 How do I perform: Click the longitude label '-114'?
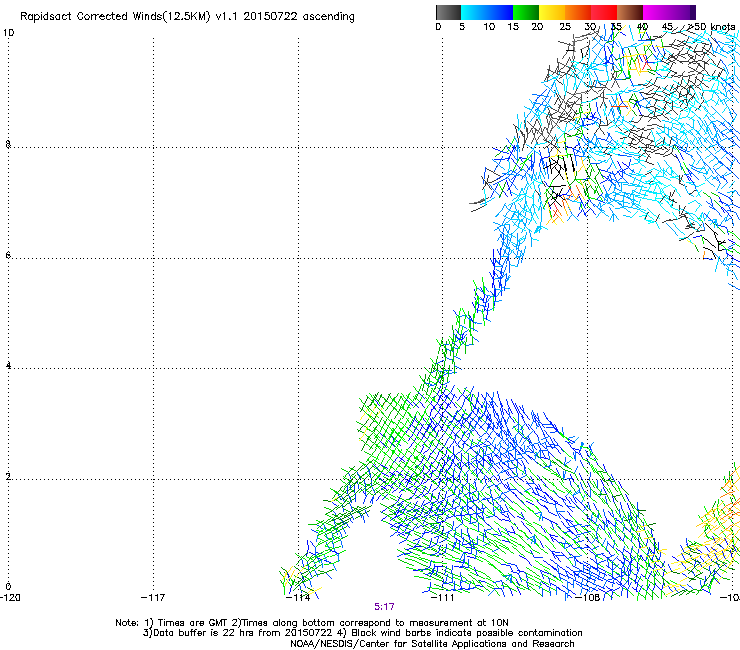(298, 598)
